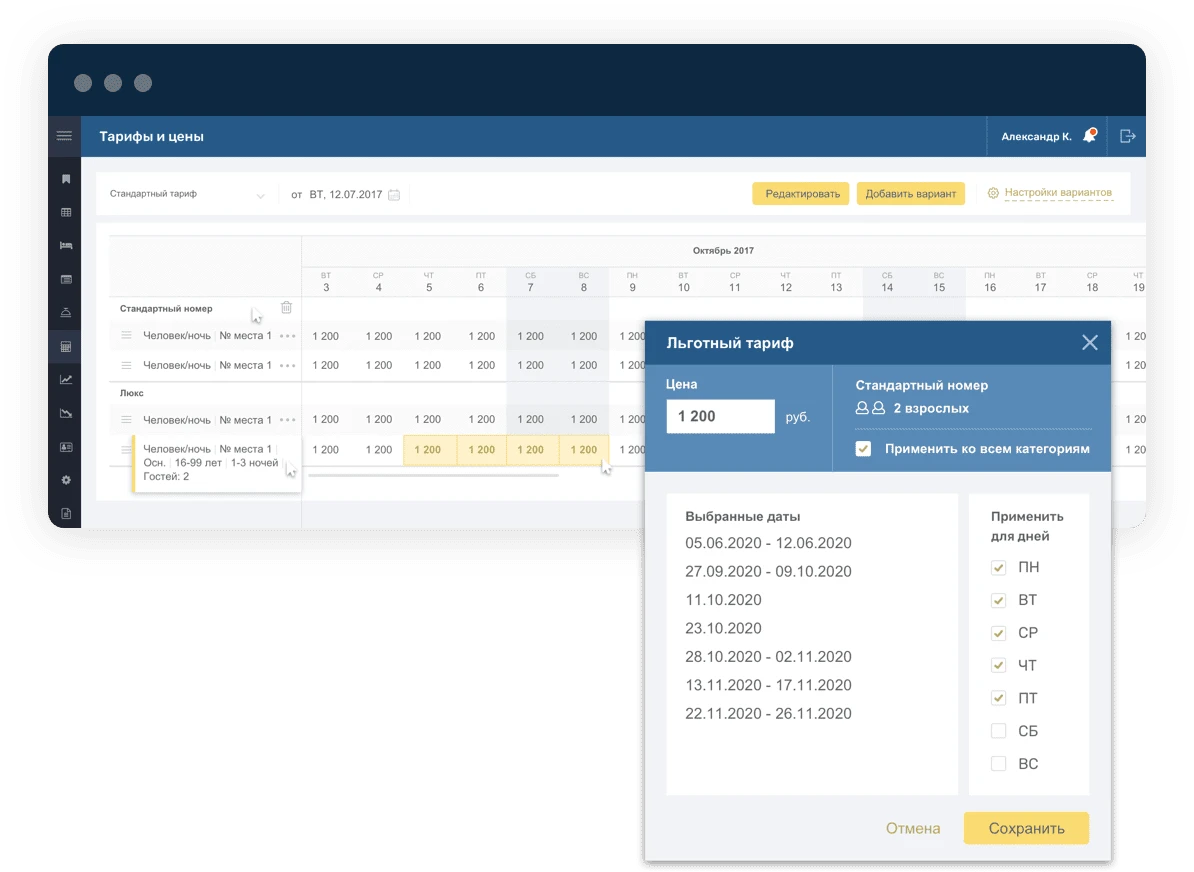Uncheck the ВТ day checkbox in dialog
Image resolution: width=1194 pixels, height=872 pixels.
point(998,600)
